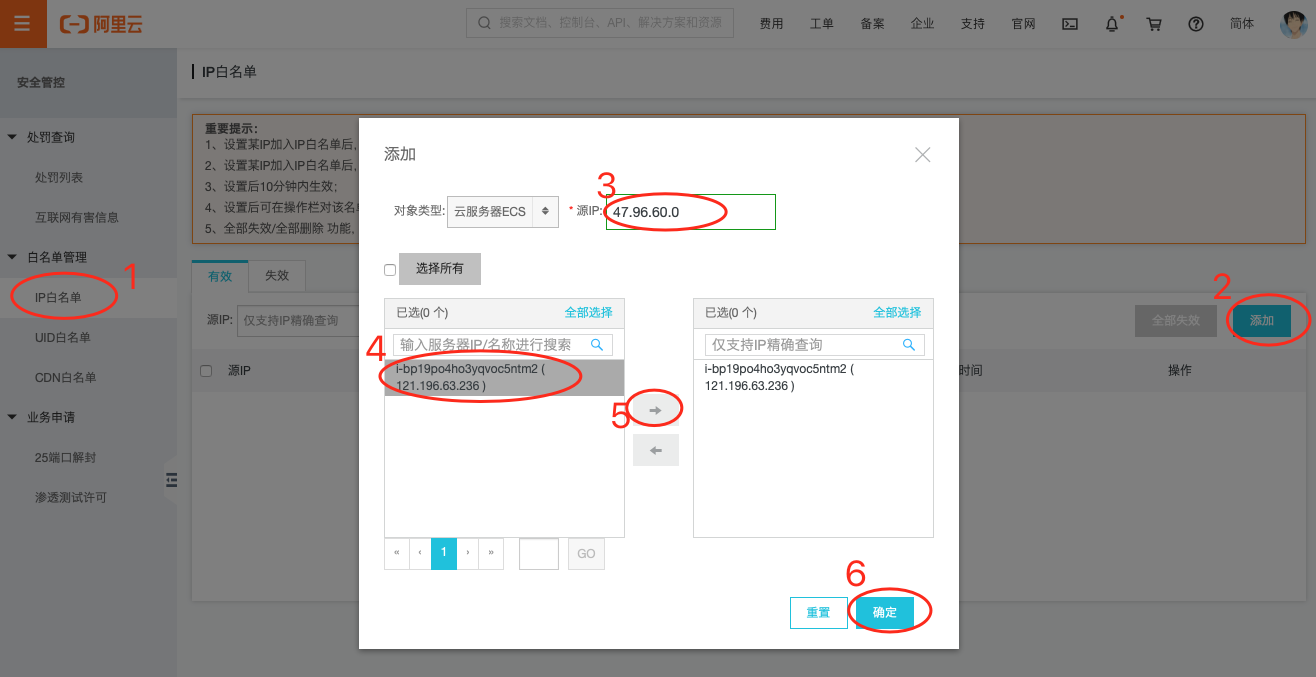Image resolution: width=1316 pixels, height=677 pixels.
Task: Tick the 选择所有 checkbox
Action: pyautogui.click(x=390, y=270)
